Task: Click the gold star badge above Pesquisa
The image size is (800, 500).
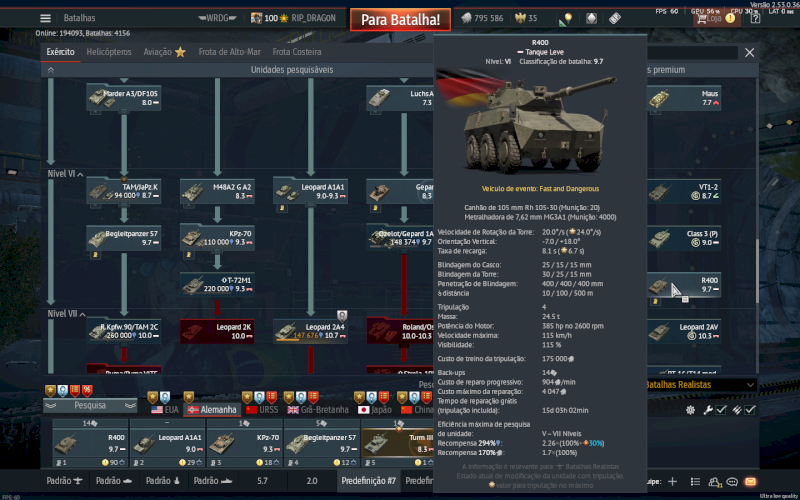Action: [x=50, y=391]
